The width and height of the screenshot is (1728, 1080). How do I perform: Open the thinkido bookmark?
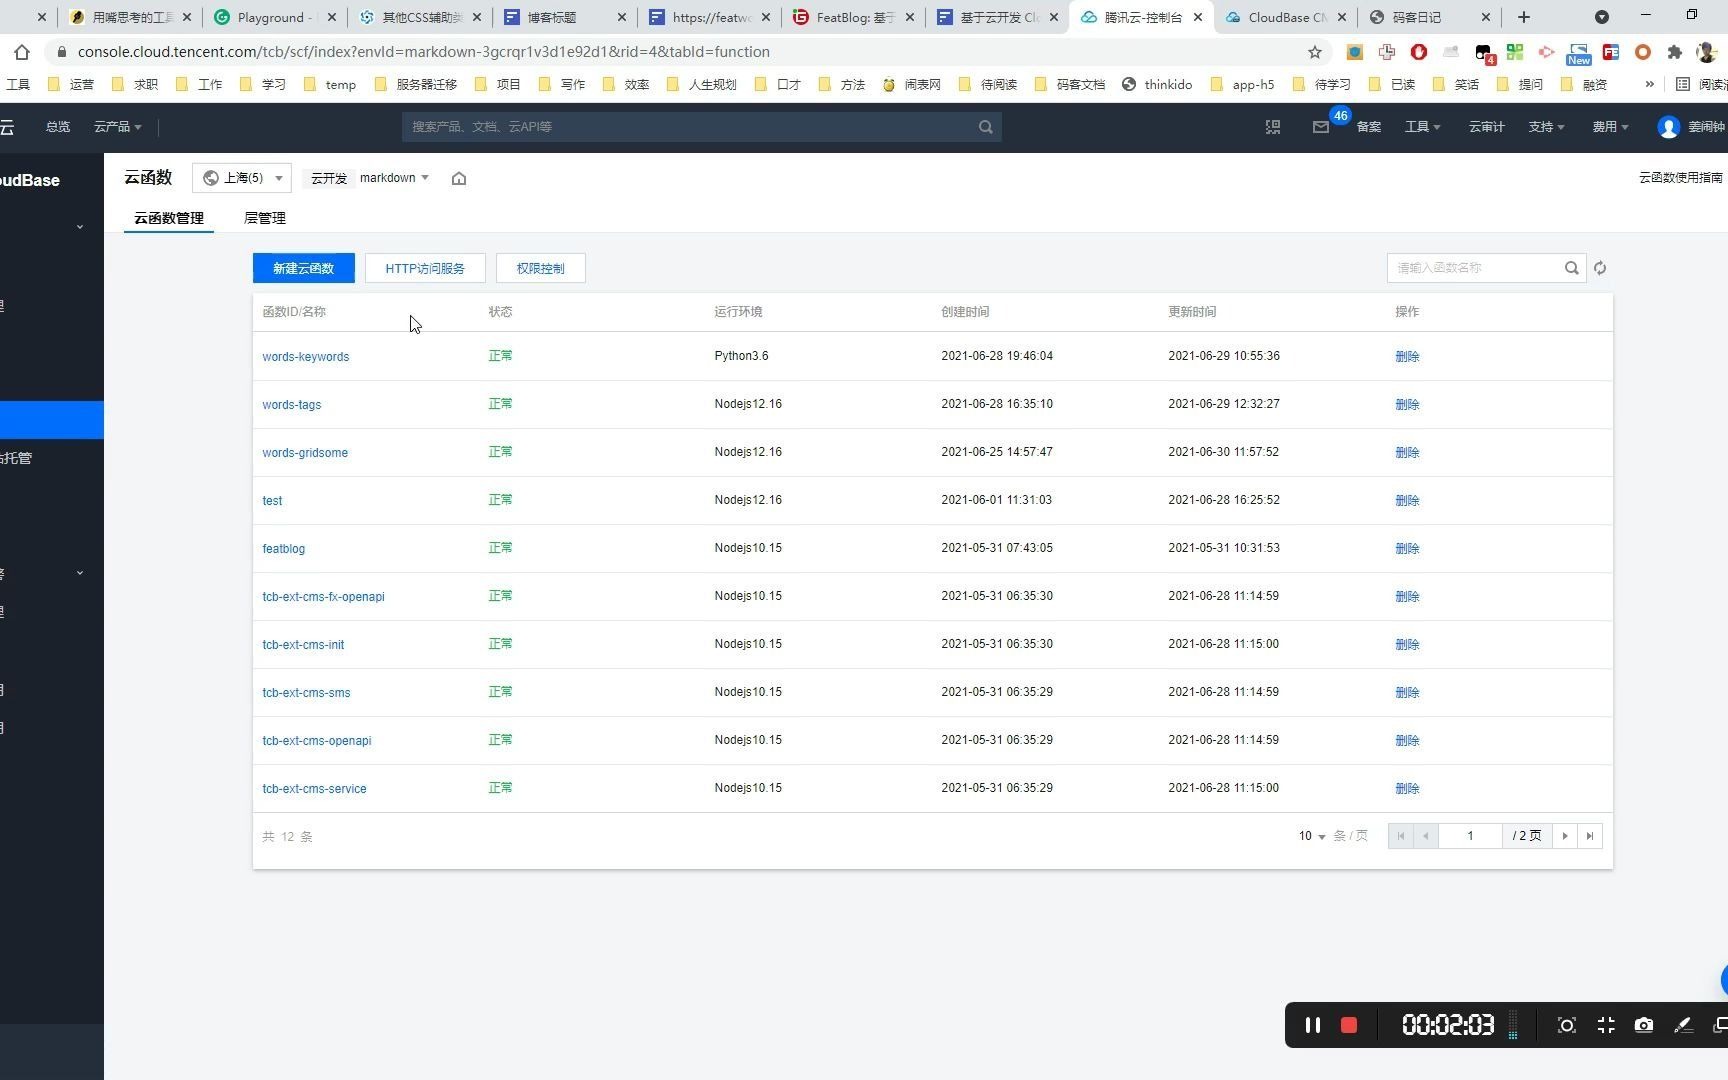[1157, 84]
